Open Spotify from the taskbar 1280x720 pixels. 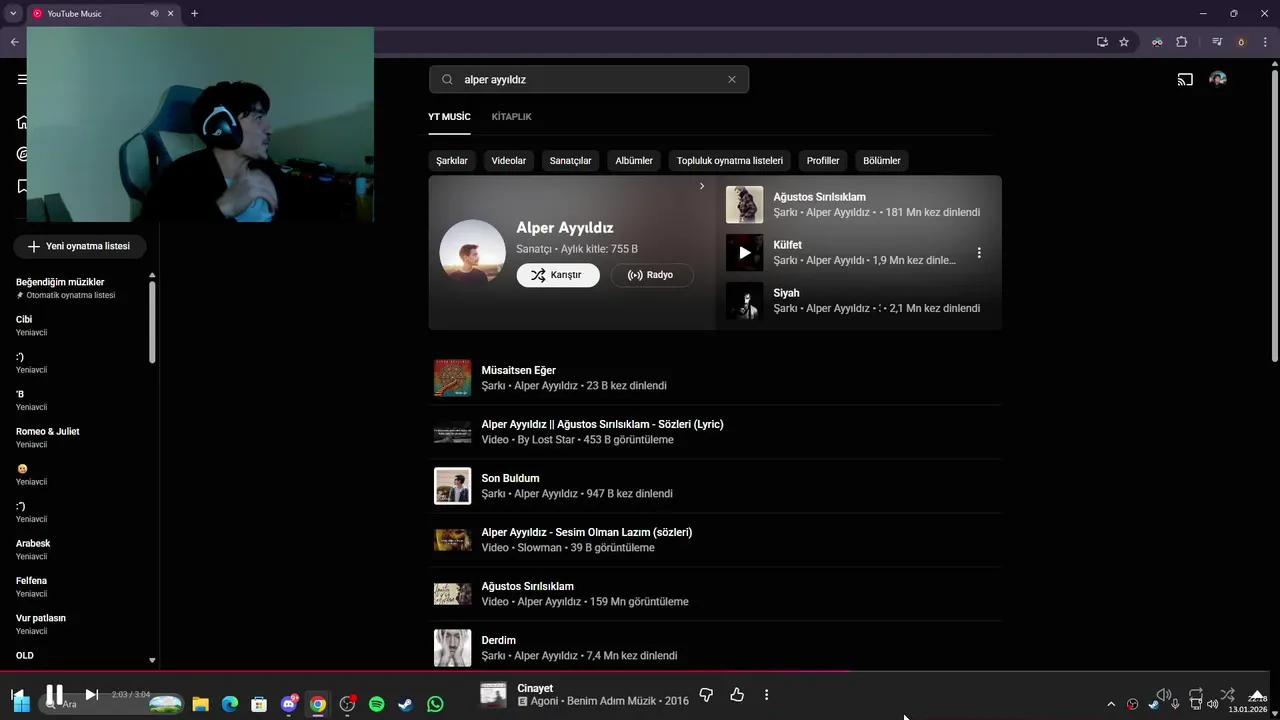pyautogui.click(x=376, y=704)
